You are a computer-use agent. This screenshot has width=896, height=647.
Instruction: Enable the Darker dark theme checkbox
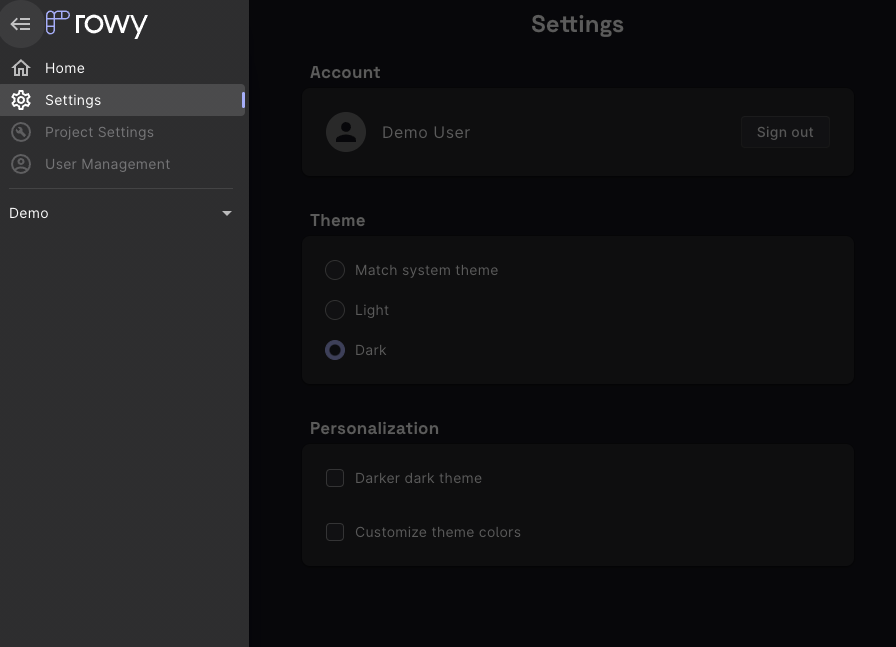click(x=335, y=478)
